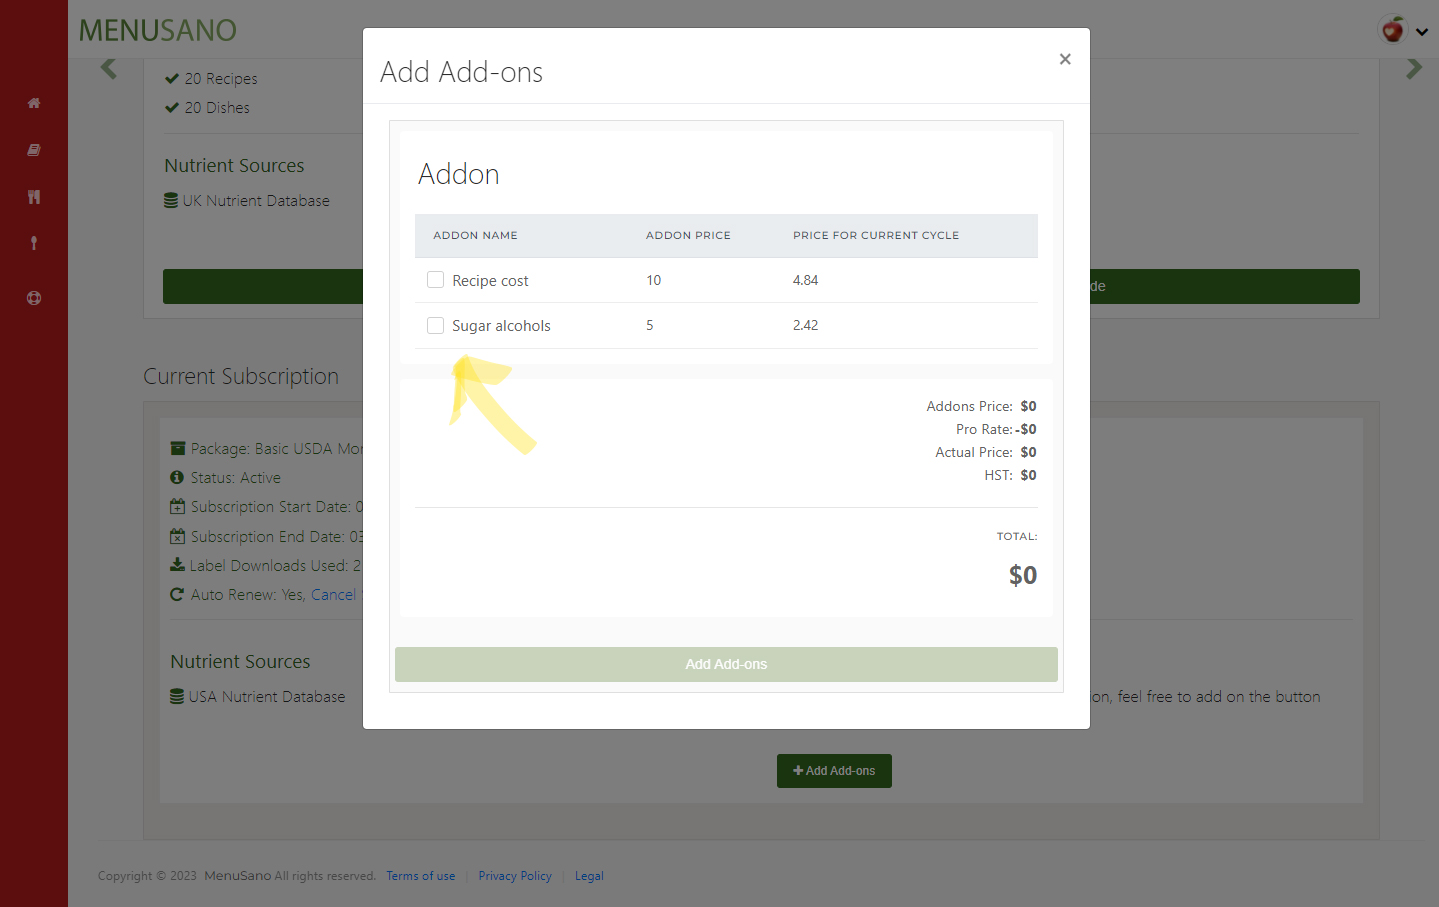Click the book icon in the sidebar

click(34, 150)
